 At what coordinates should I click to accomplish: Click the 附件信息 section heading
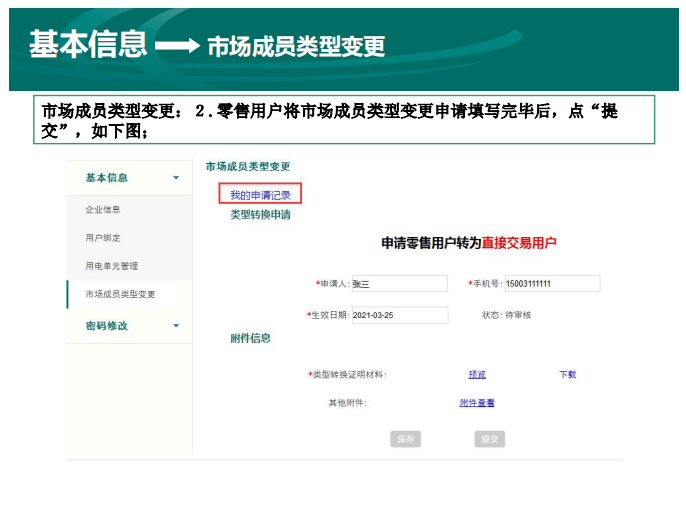click(250, 339)
